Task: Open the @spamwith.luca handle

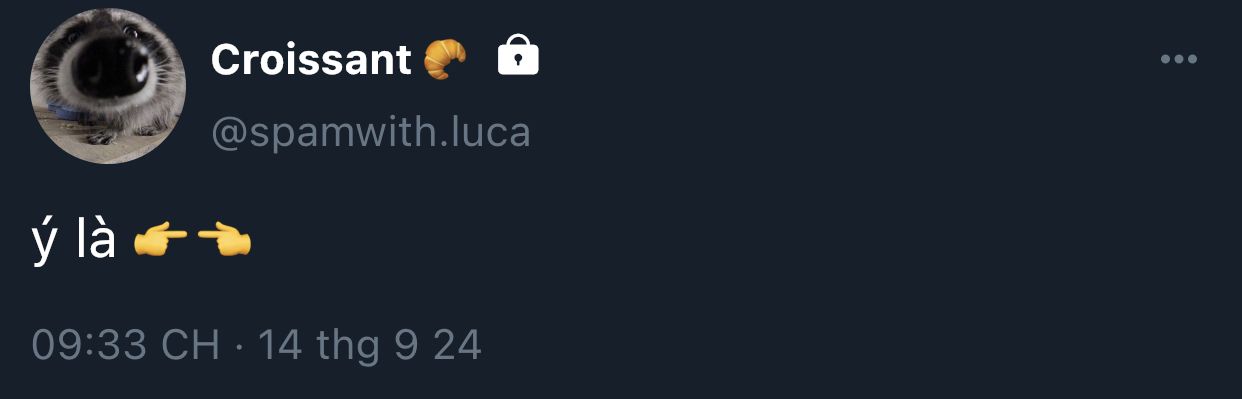Action: pyautogui.click(x=371, y=132)
